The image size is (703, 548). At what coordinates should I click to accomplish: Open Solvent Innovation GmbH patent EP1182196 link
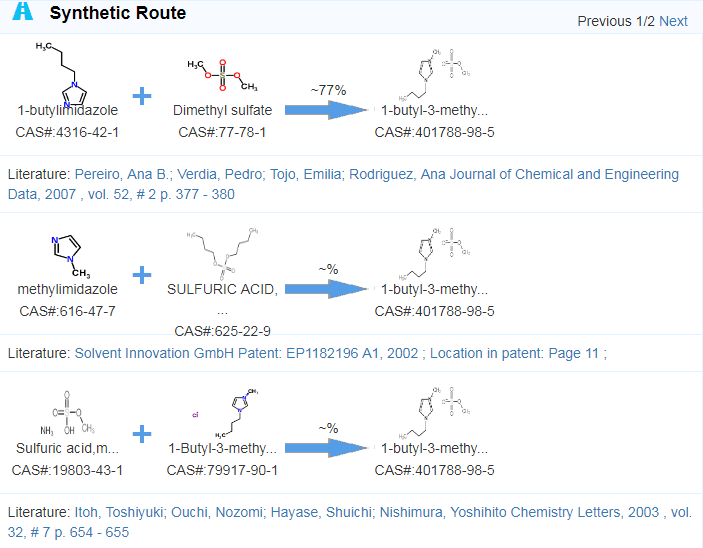coord(340,353)
